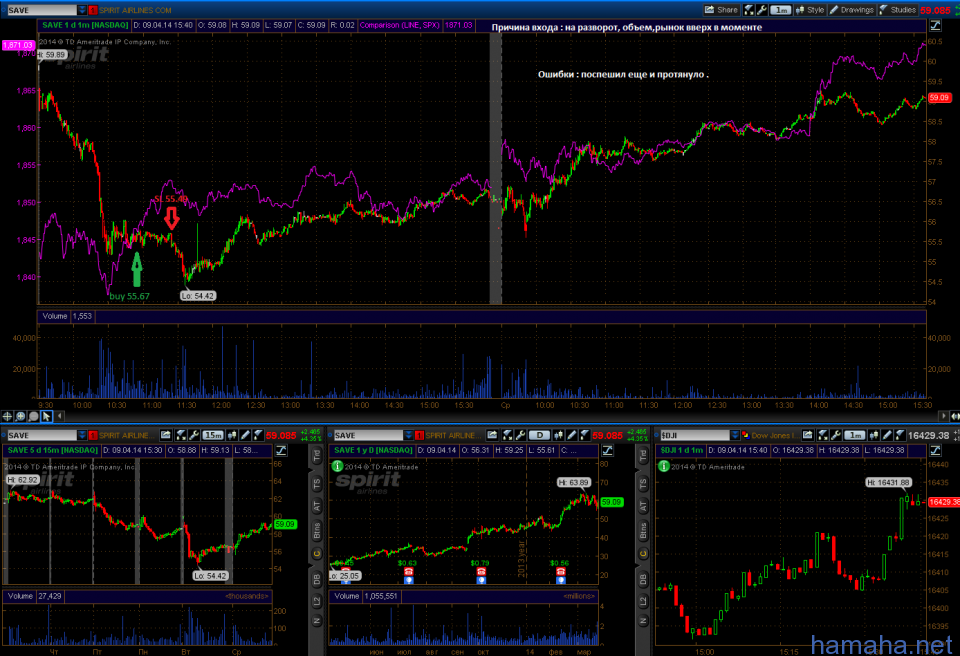960x656 pixels.
Task: Open the 1m timeframe selector on main chart
Action: [781, 10]
